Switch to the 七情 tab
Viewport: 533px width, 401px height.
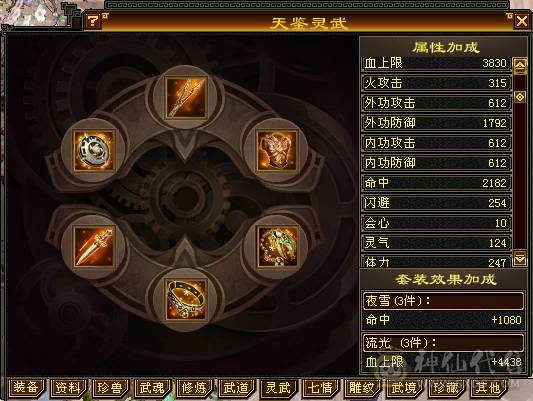click(x=320, y=388)
